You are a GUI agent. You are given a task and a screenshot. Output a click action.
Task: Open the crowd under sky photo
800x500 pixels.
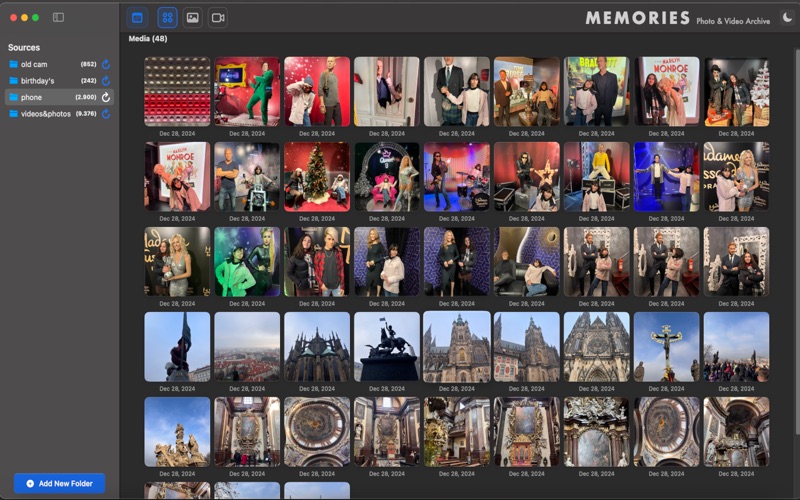click(x=736, y=347)
